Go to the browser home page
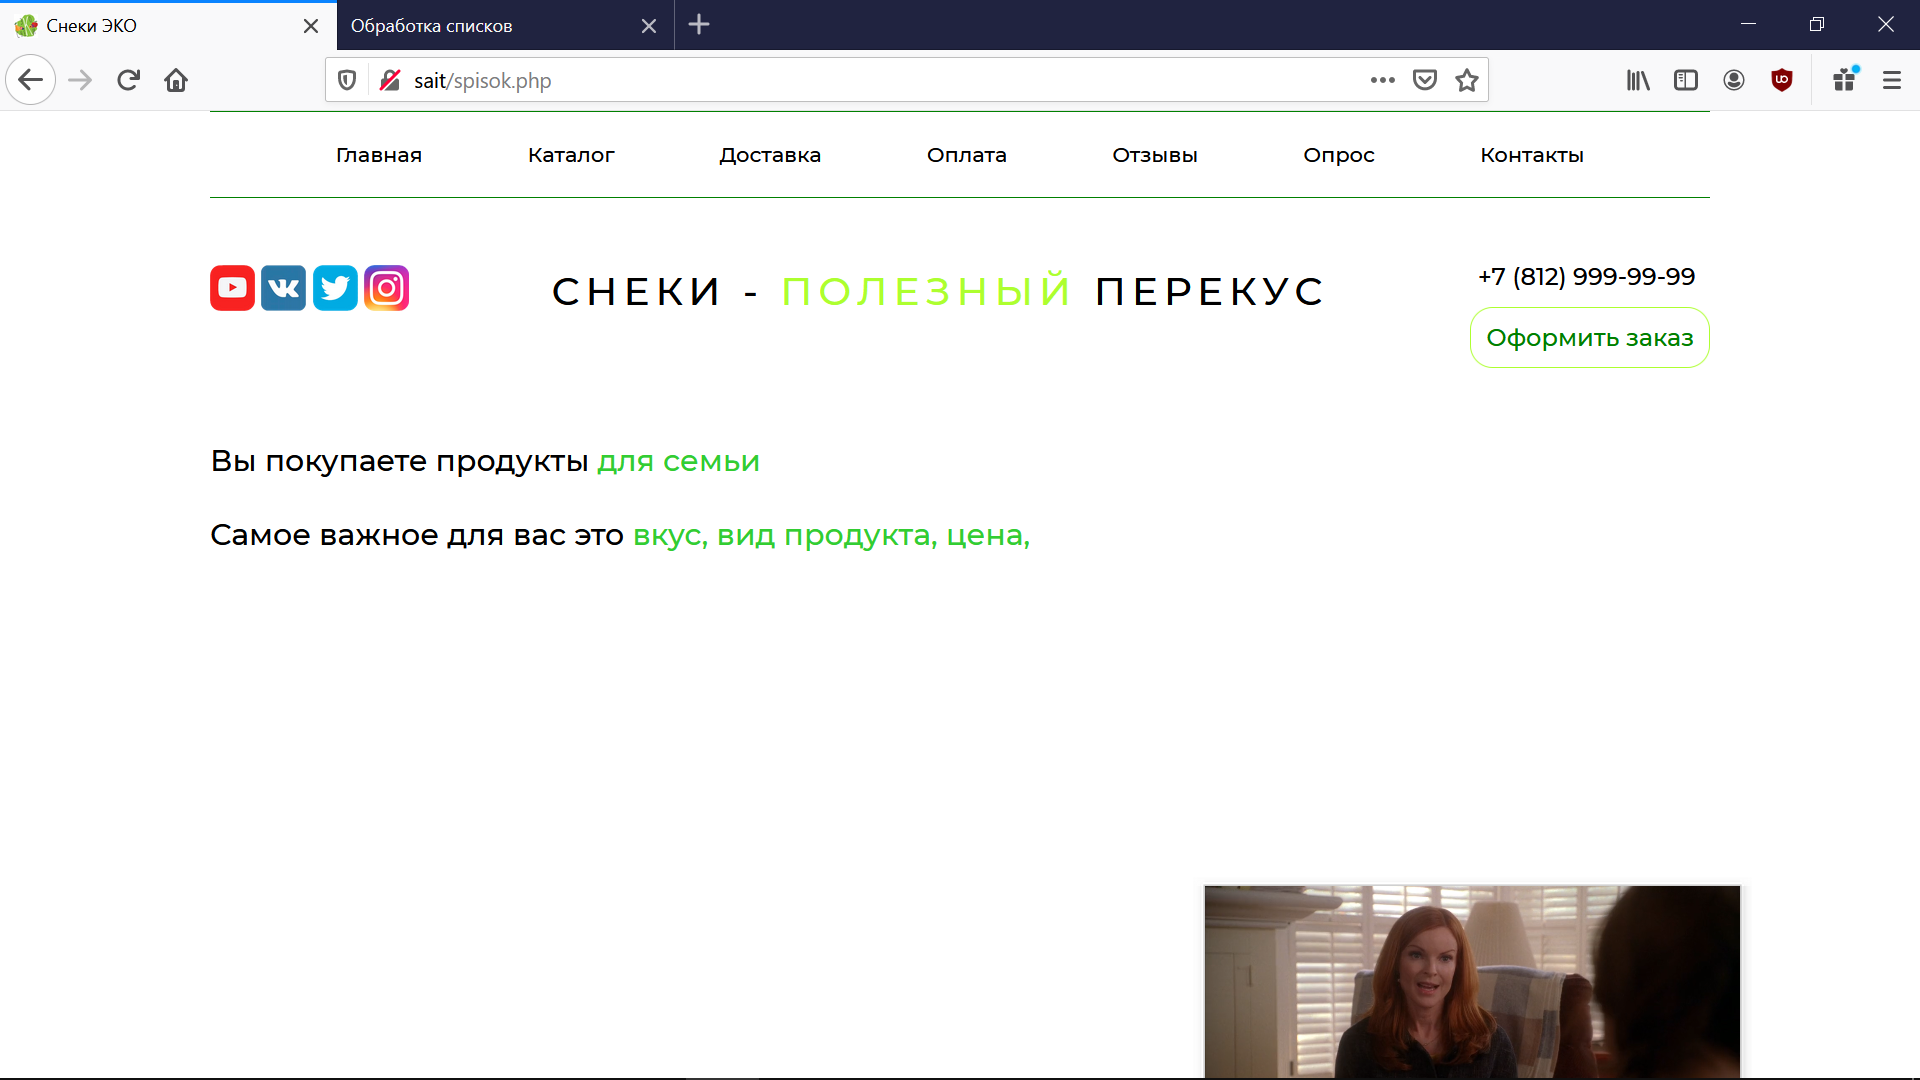This screenshot has height=1080, width=1920. tap(176, 80)
